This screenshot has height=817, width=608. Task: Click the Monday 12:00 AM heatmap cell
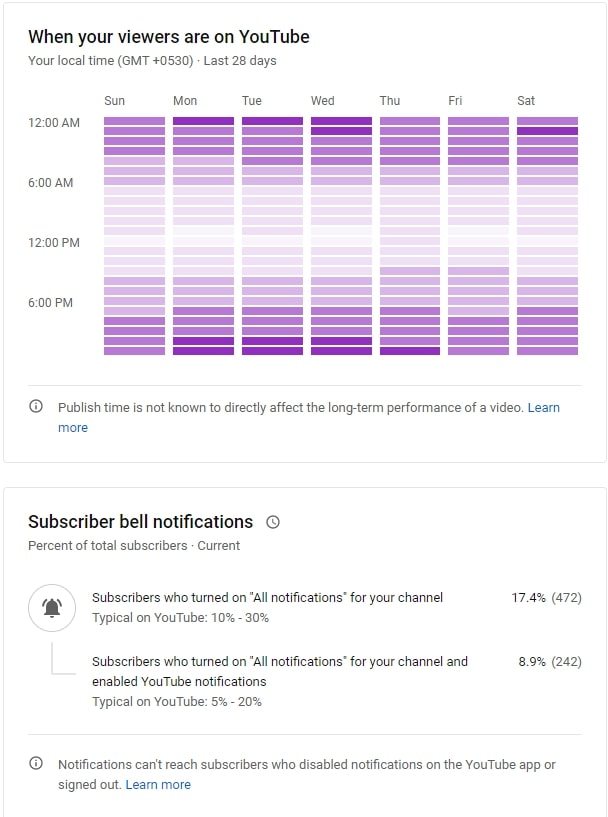pyautogui.click(x=203, y=121)
